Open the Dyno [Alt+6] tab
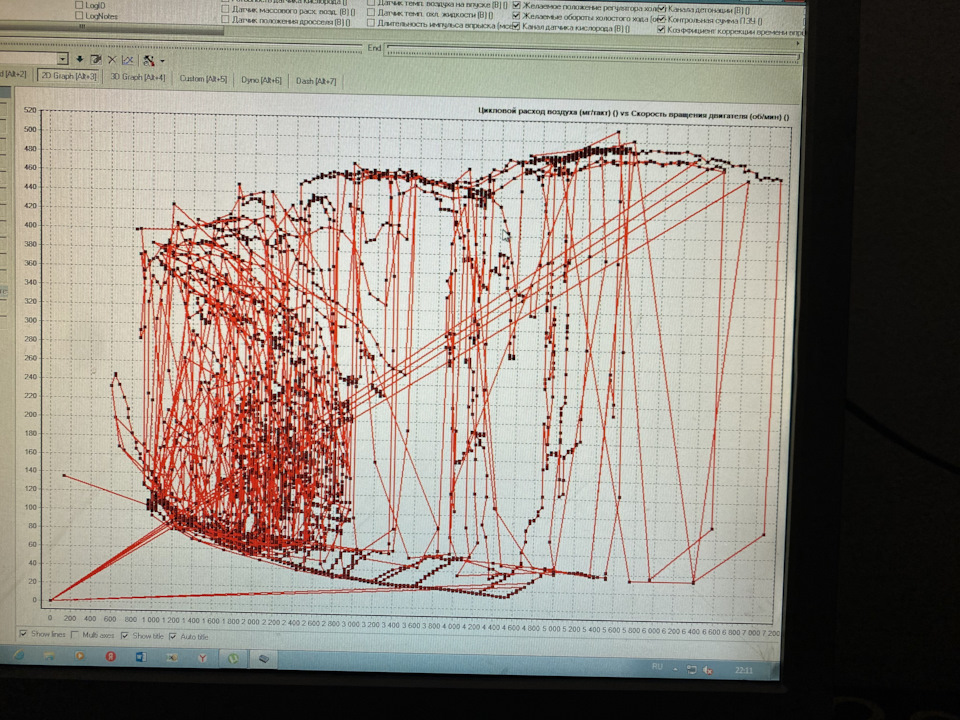 pos(261,80)
